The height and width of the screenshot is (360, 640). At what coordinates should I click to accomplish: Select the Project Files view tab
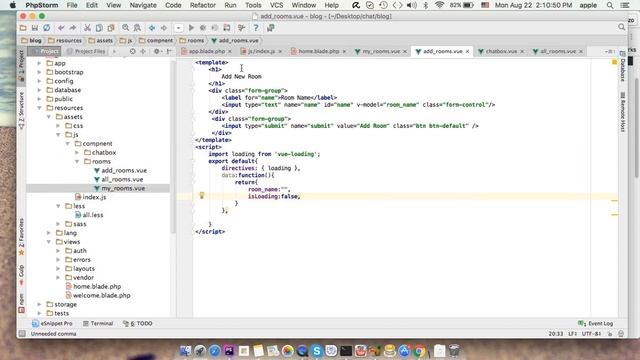click(x=86, y=51)
